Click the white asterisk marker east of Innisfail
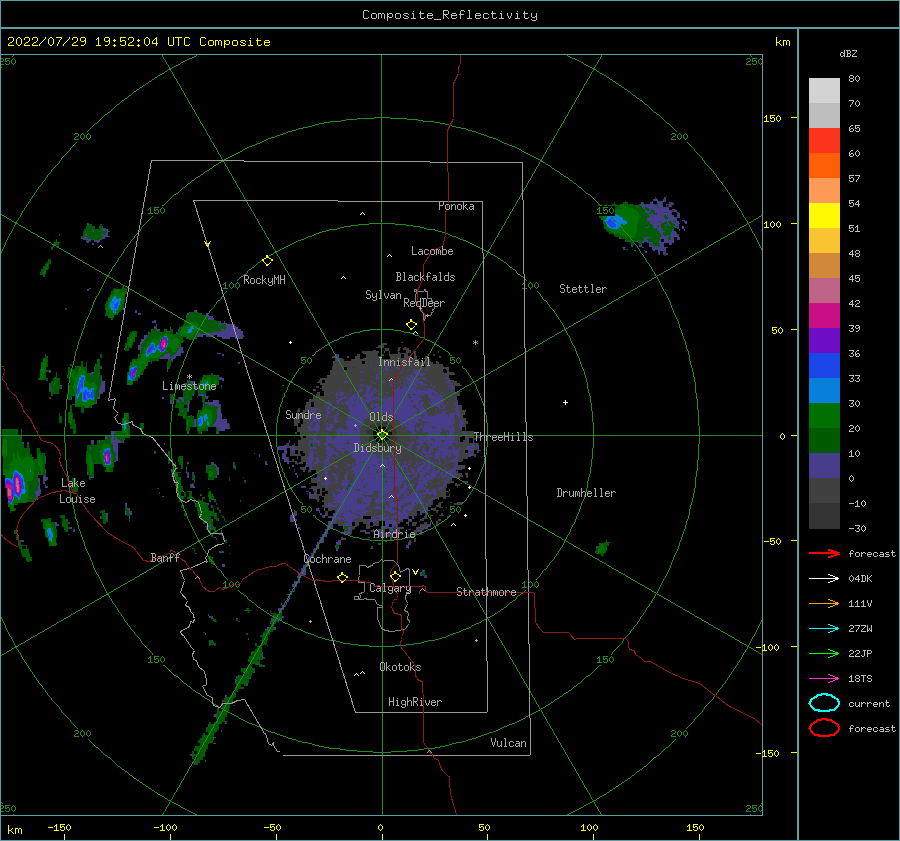 475,343
